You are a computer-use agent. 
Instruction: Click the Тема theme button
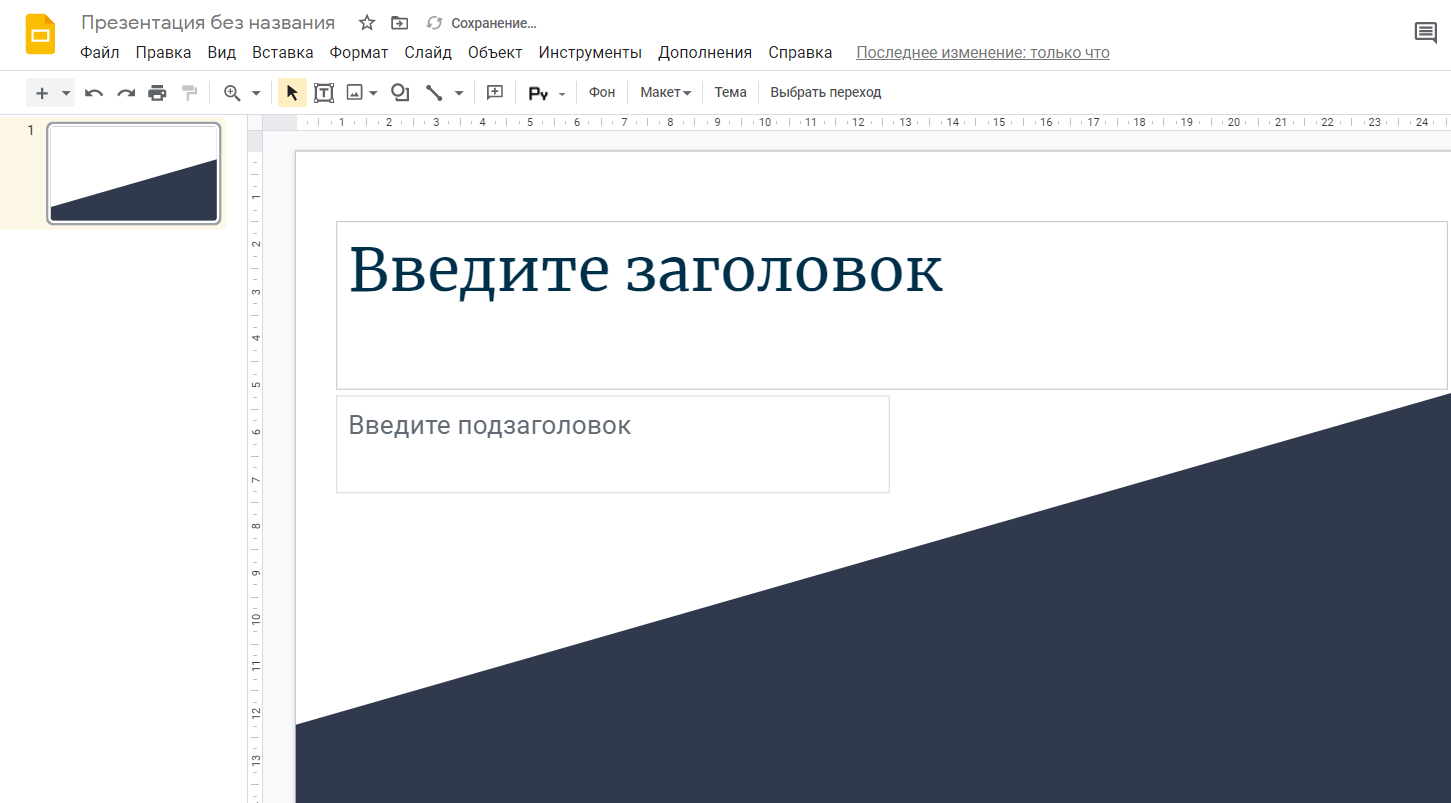click(730, 92)
